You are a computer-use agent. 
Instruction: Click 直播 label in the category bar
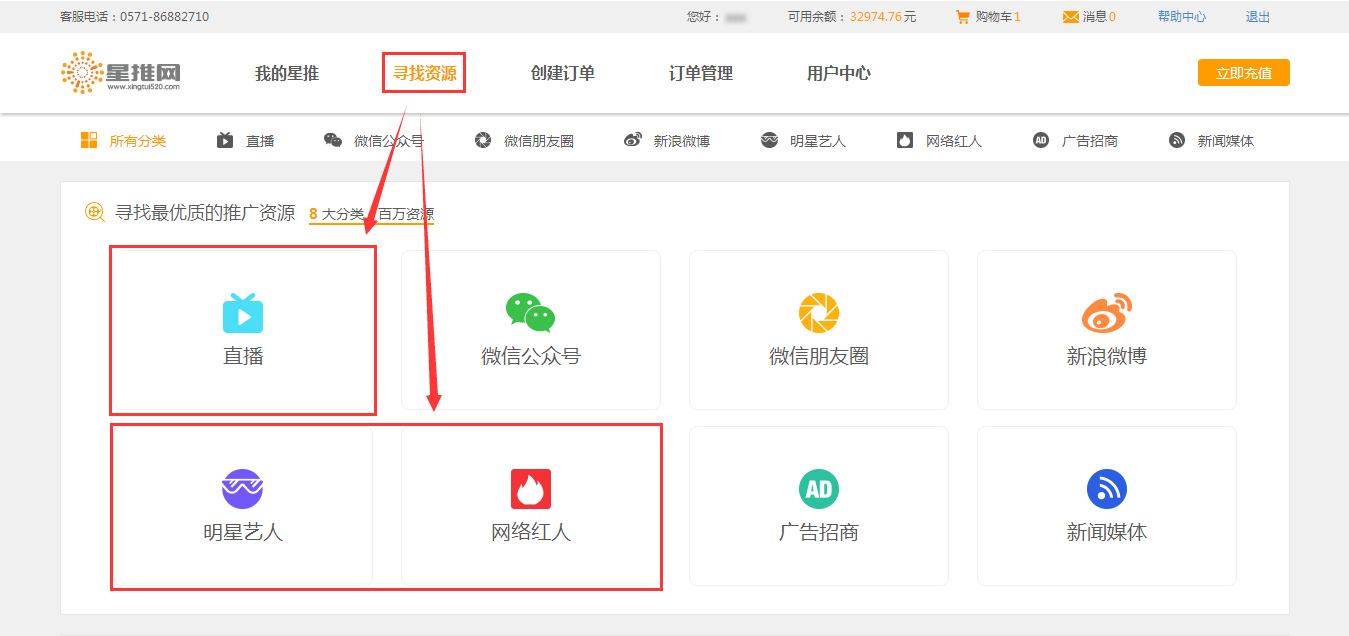coord(260,141)
